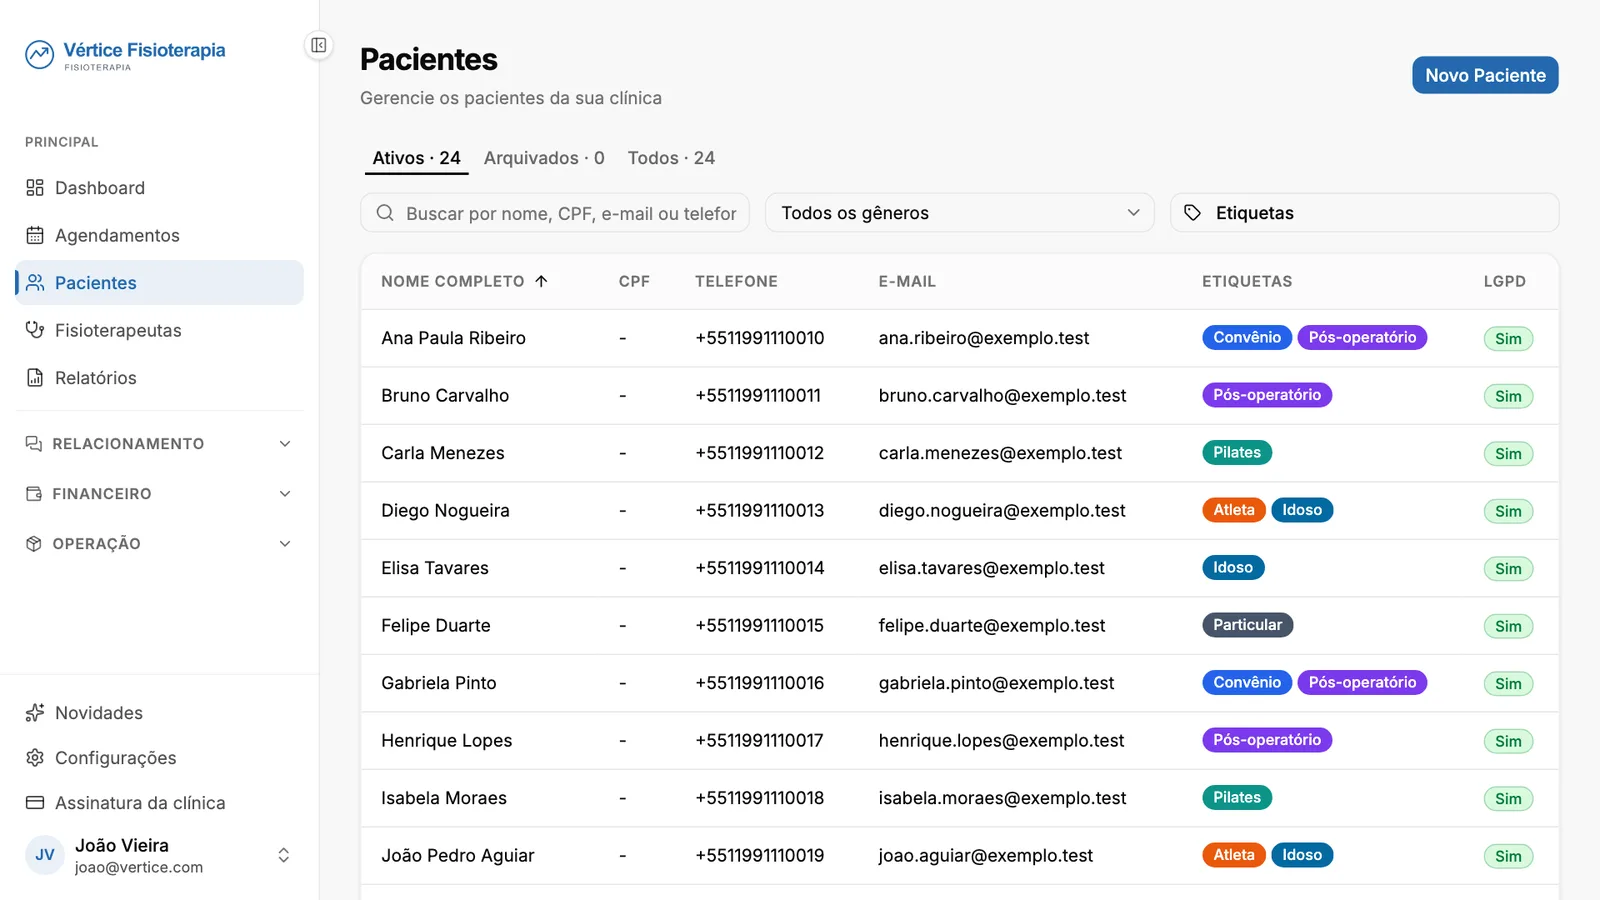The width and height of the screenshot is (1600, 900).
Task: Open the Etiquetas filter
Action: pos(1364,213)
